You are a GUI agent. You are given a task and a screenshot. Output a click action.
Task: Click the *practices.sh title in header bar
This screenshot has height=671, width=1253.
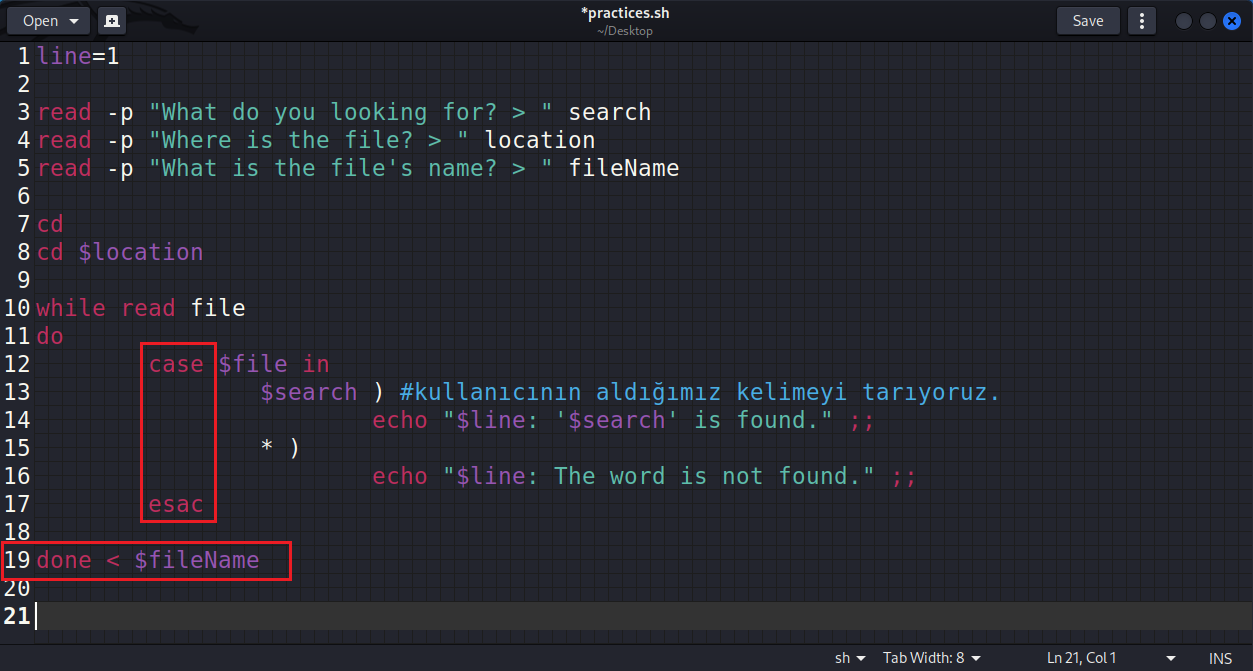pos(625,14)
